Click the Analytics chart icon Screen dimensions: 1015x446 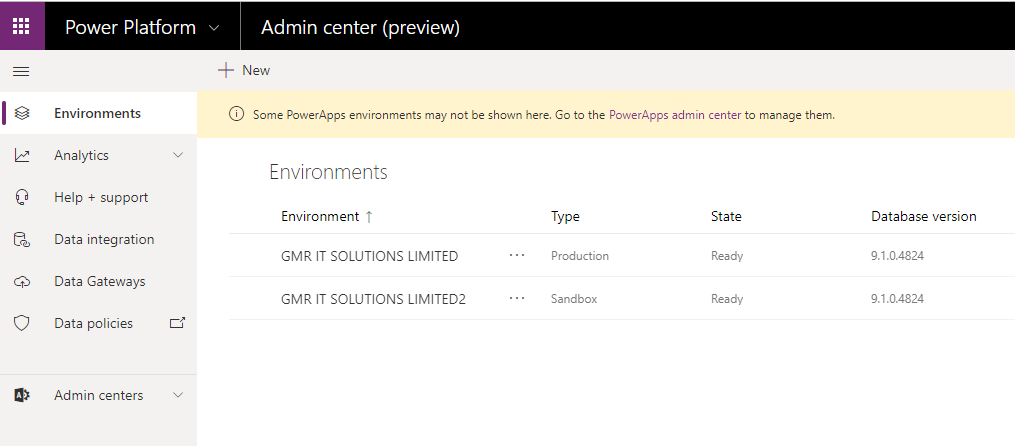22,155
